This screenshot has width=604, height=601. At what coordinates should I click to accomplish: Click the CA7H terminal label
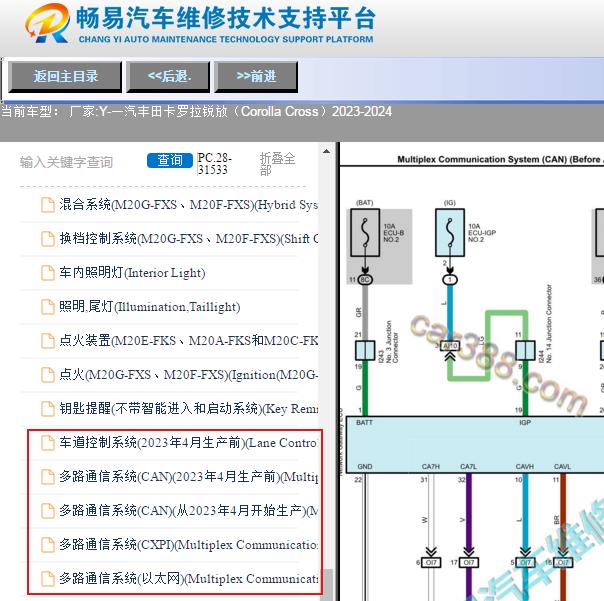click(x=431, y=467)
